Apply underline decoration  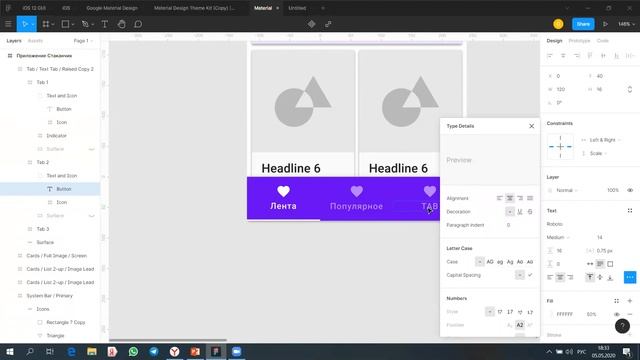click(520, 211)
